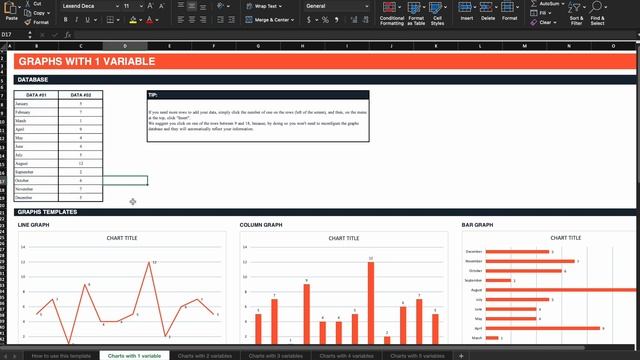Decrease the indent
640x360 pixels.
pyautogui.click(x=220, y=20)
